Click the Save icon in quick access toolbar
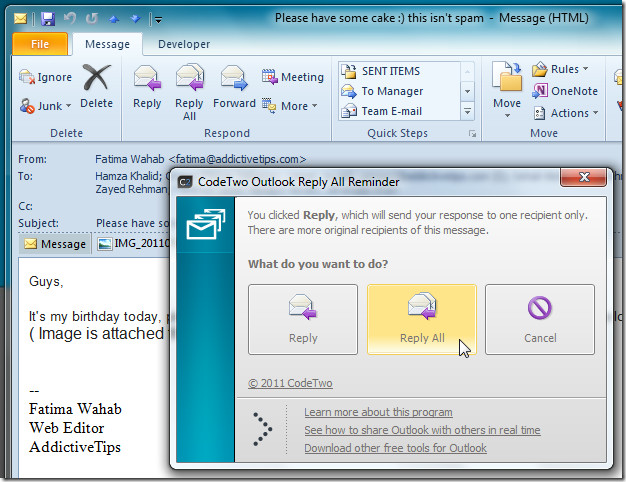Screen dimensions: 626x482 [x=48, y=19]
